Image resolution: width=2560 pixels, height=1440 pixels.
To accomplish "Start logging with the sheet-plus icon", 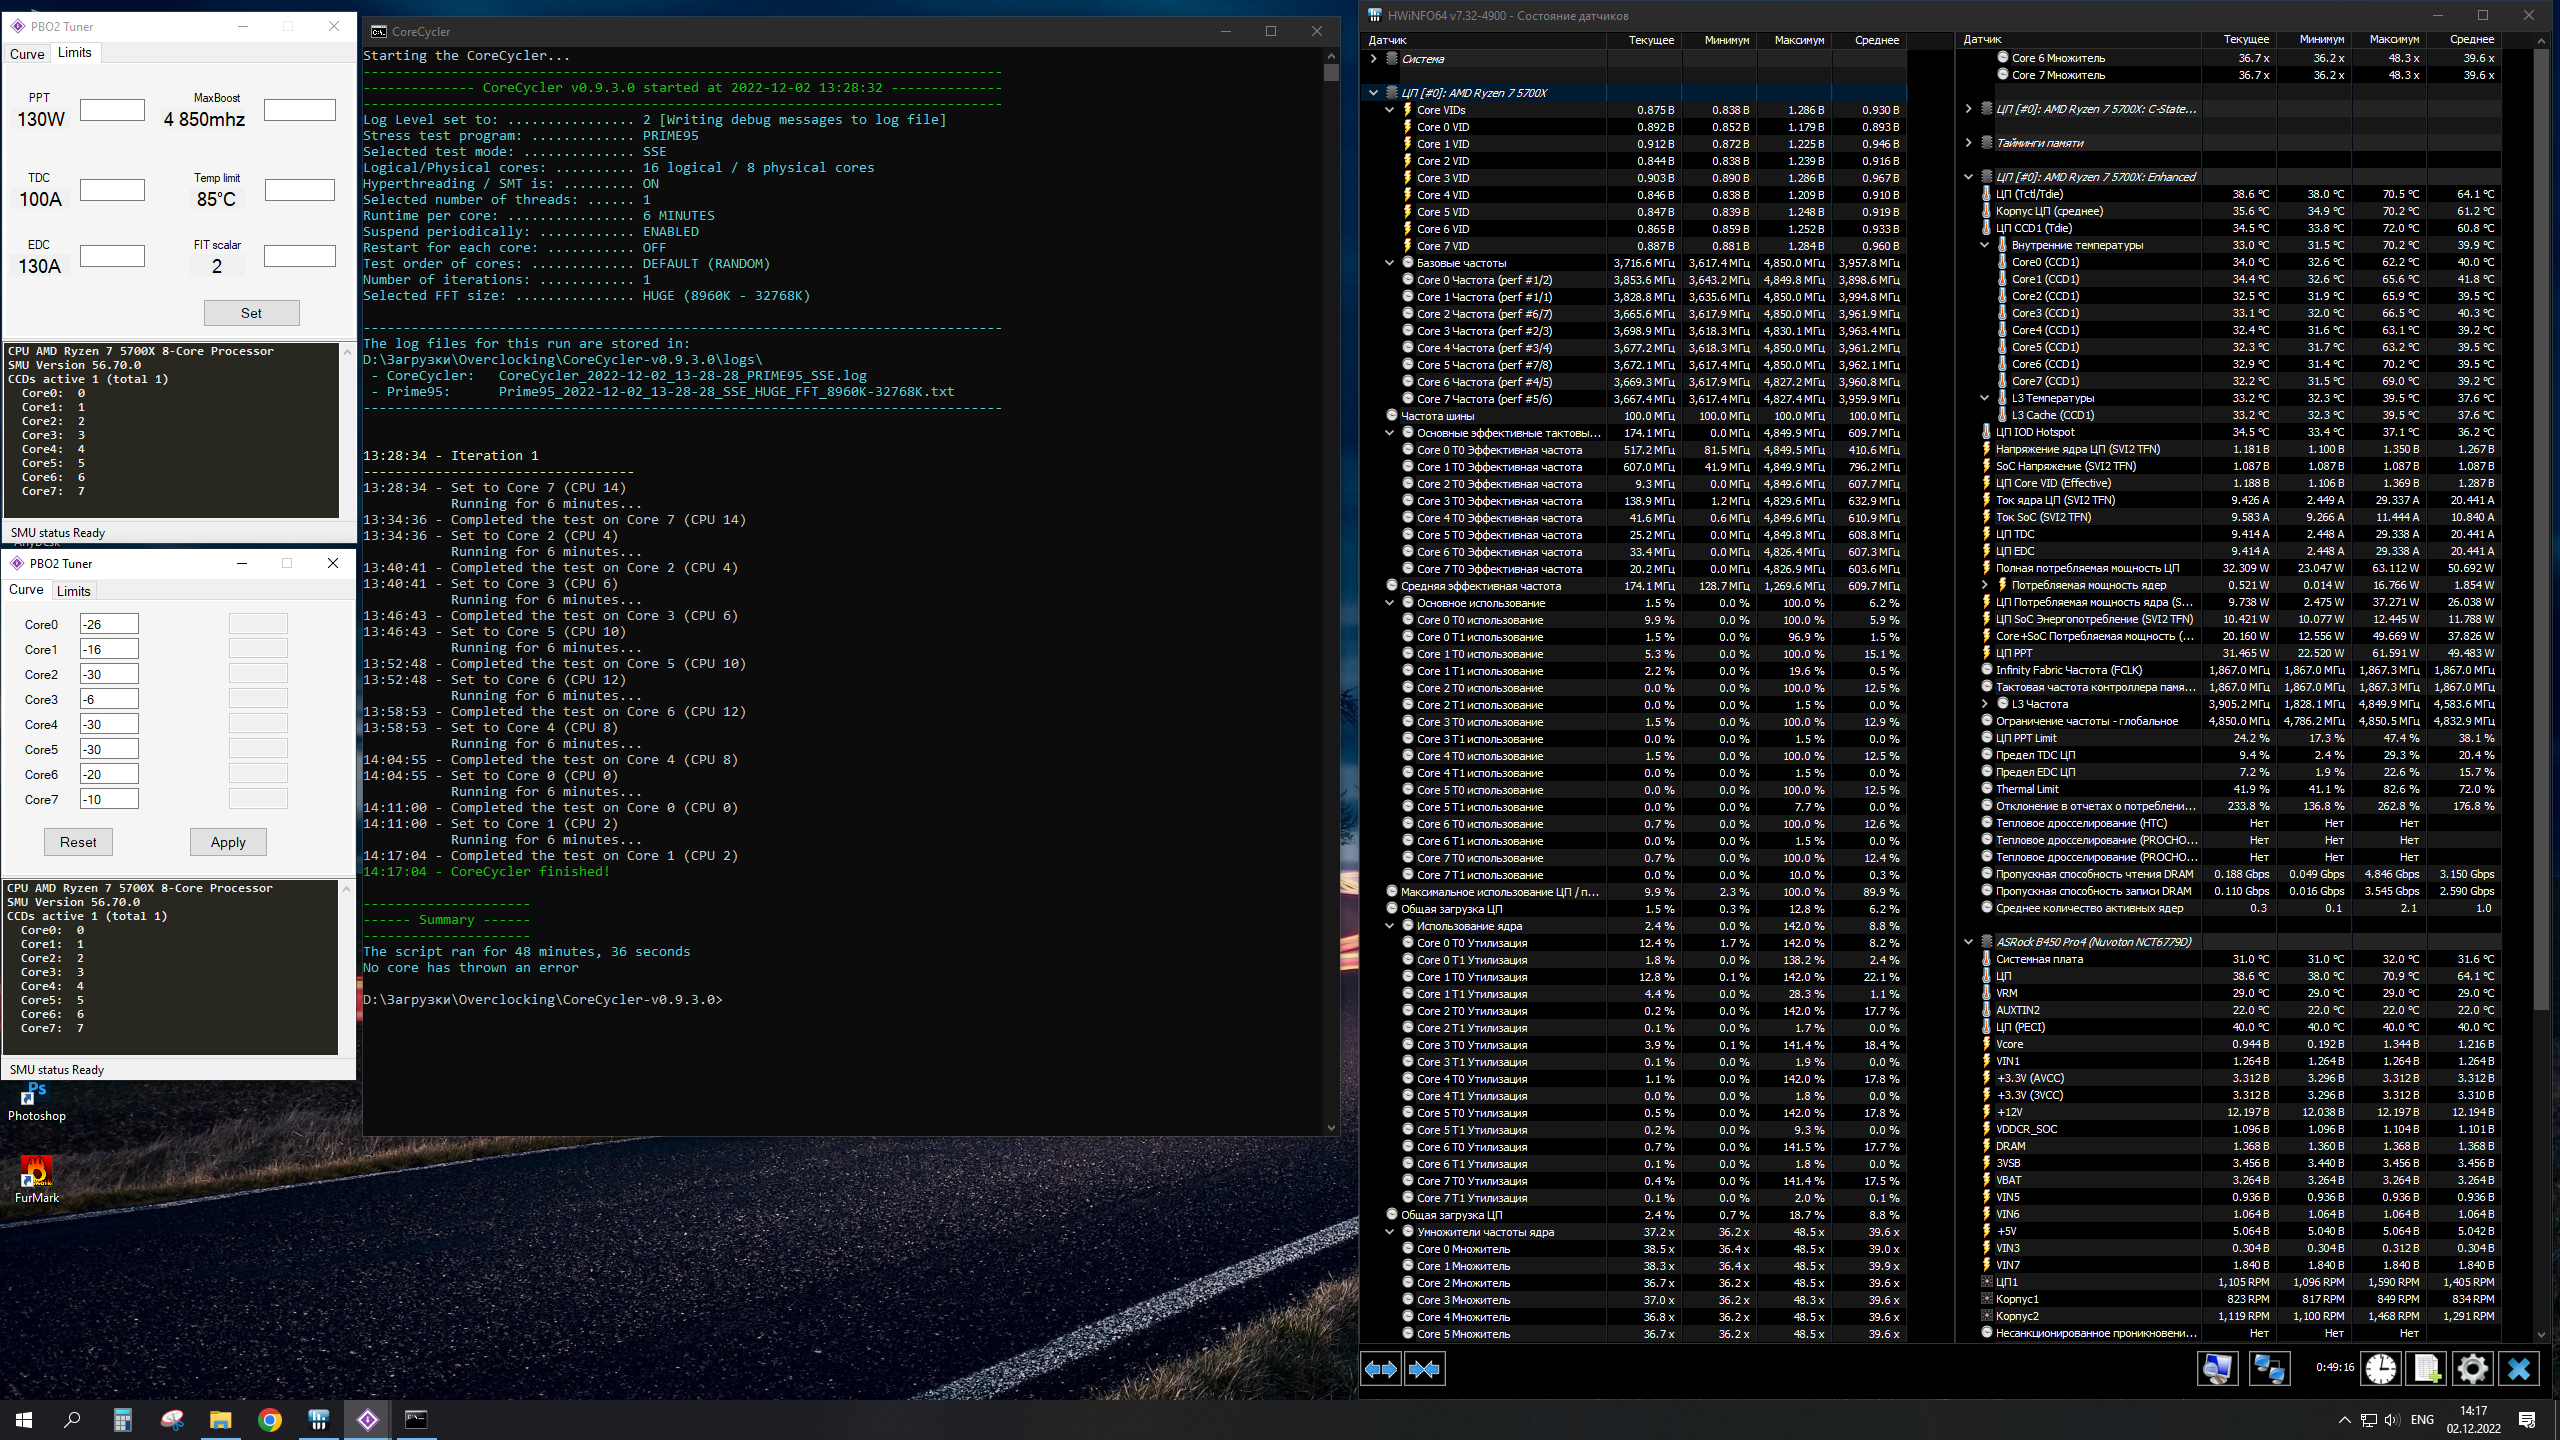I will 2426,1369.
